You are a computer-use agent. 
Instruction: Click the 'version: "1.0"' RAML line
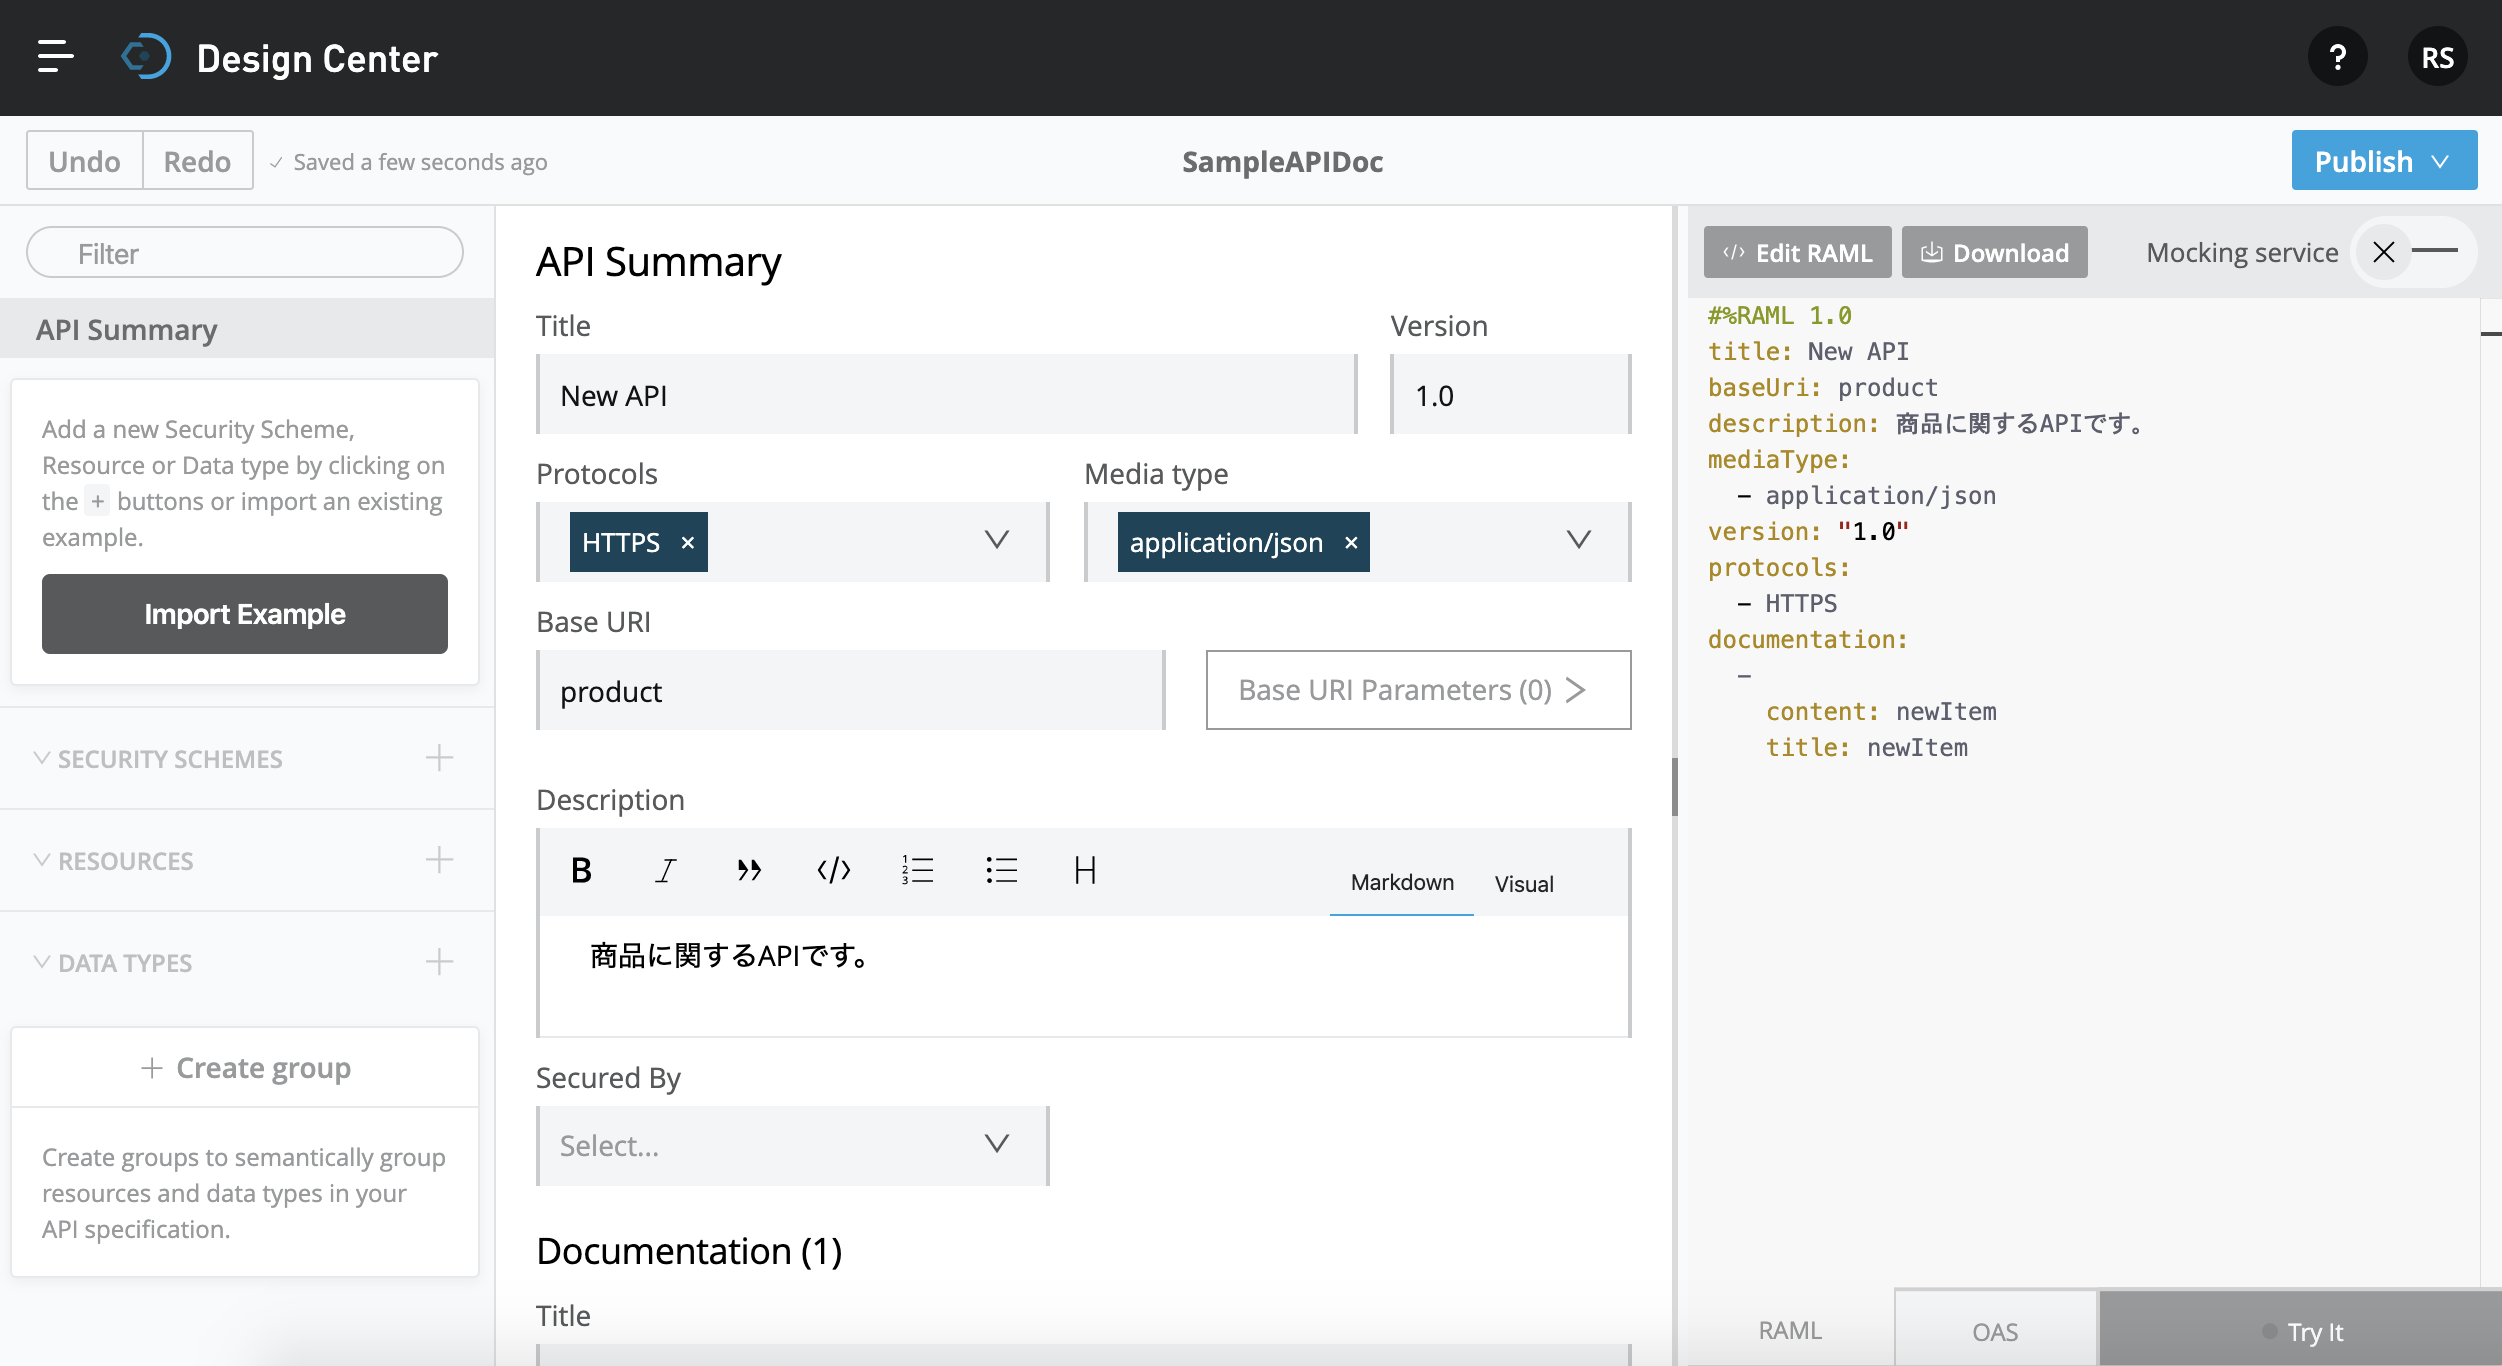pos(1808,531)
